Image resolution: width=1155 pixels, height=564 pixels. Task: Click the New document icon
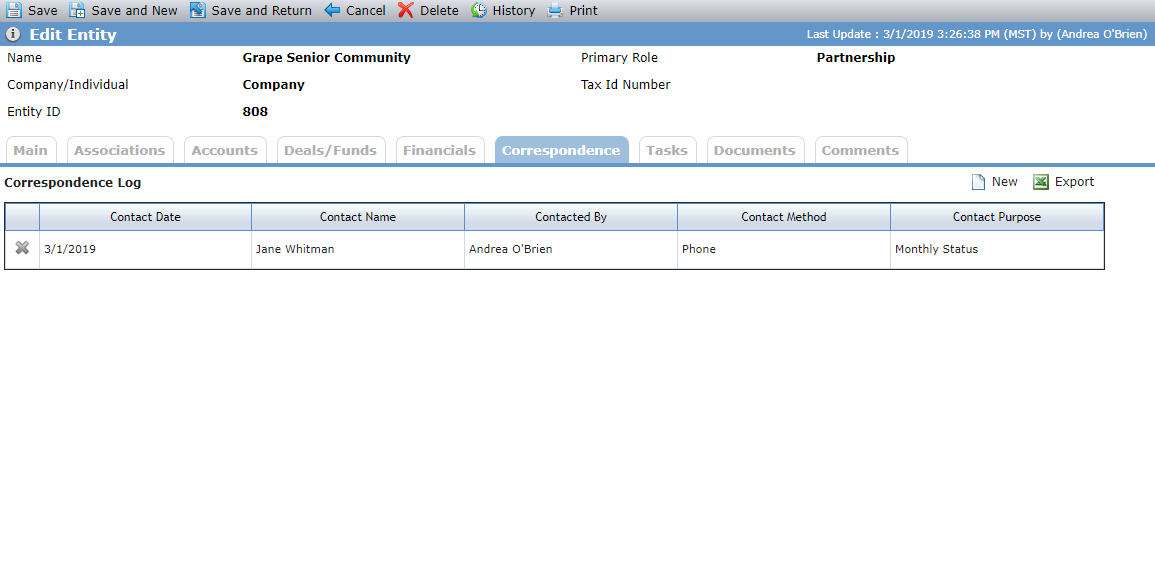pos(978,182)
